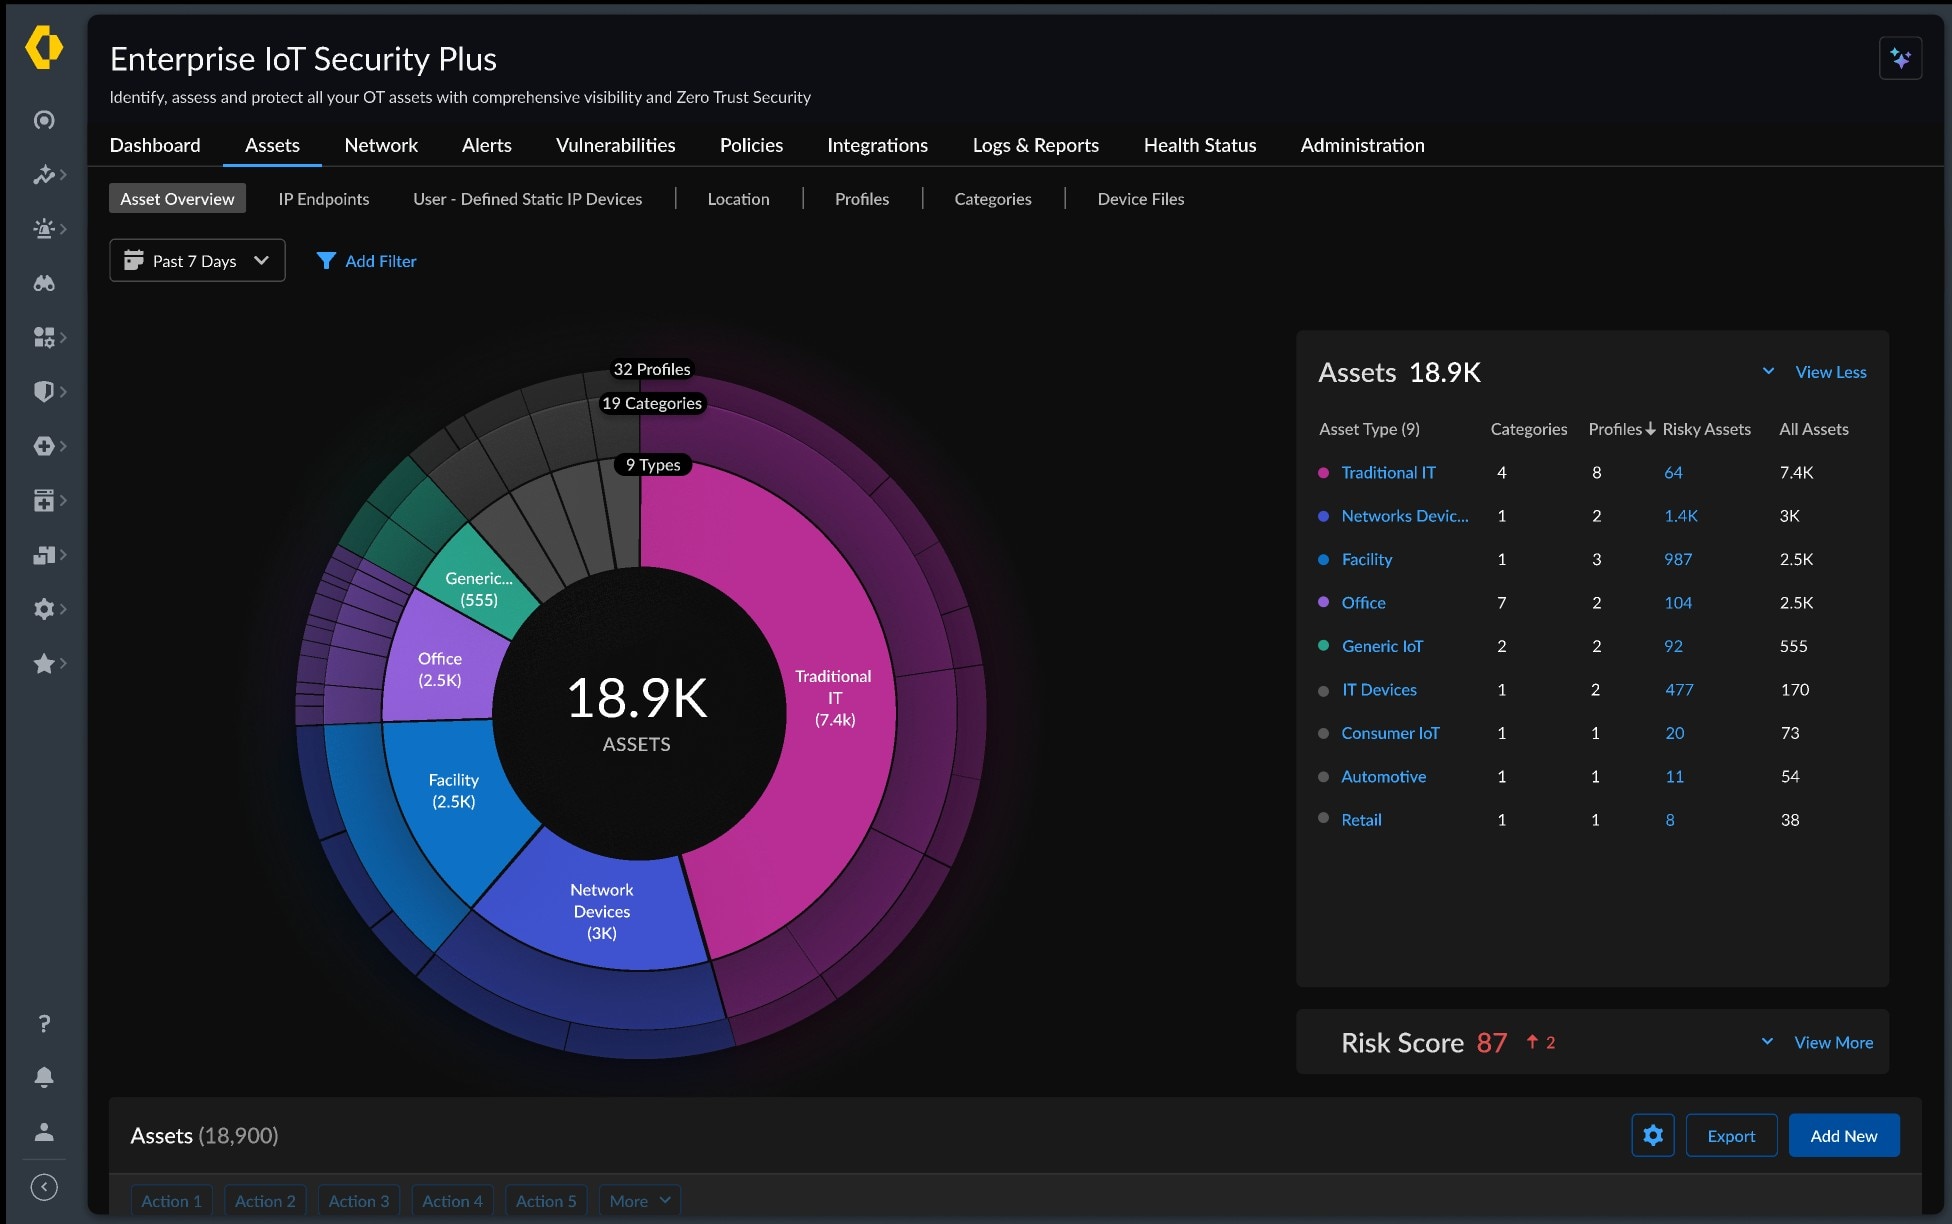1952x1224 pixels.
Task: Collapse Assets panel with View Less
Action: click(x=1830, y=372)
